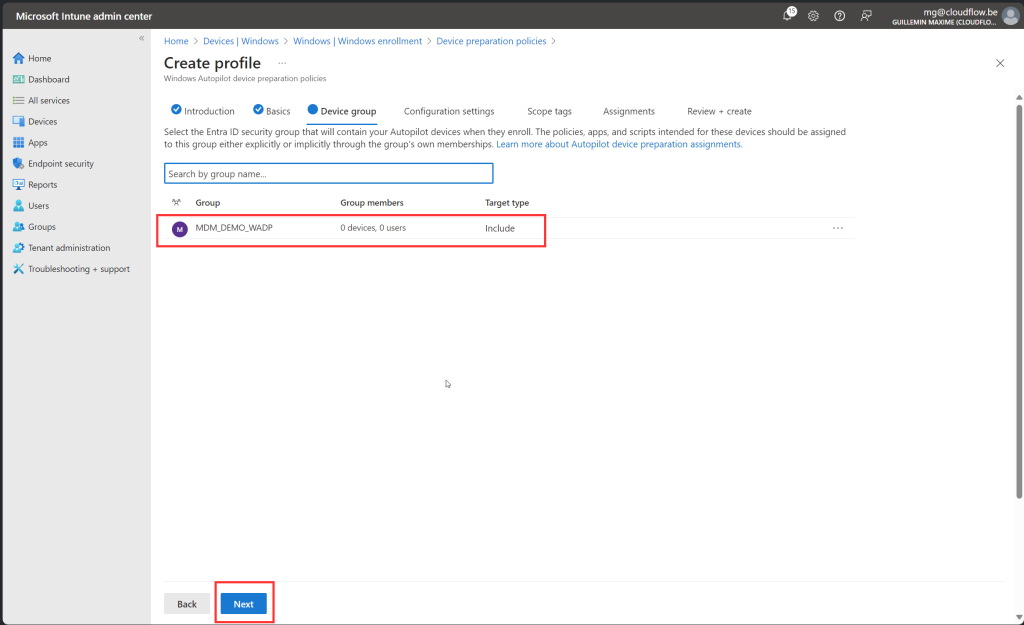Open ellipsis menu next to Create profile
The height and width of the screenshot is (625, 1024).
pyautogui.click(x=282, y=63)
